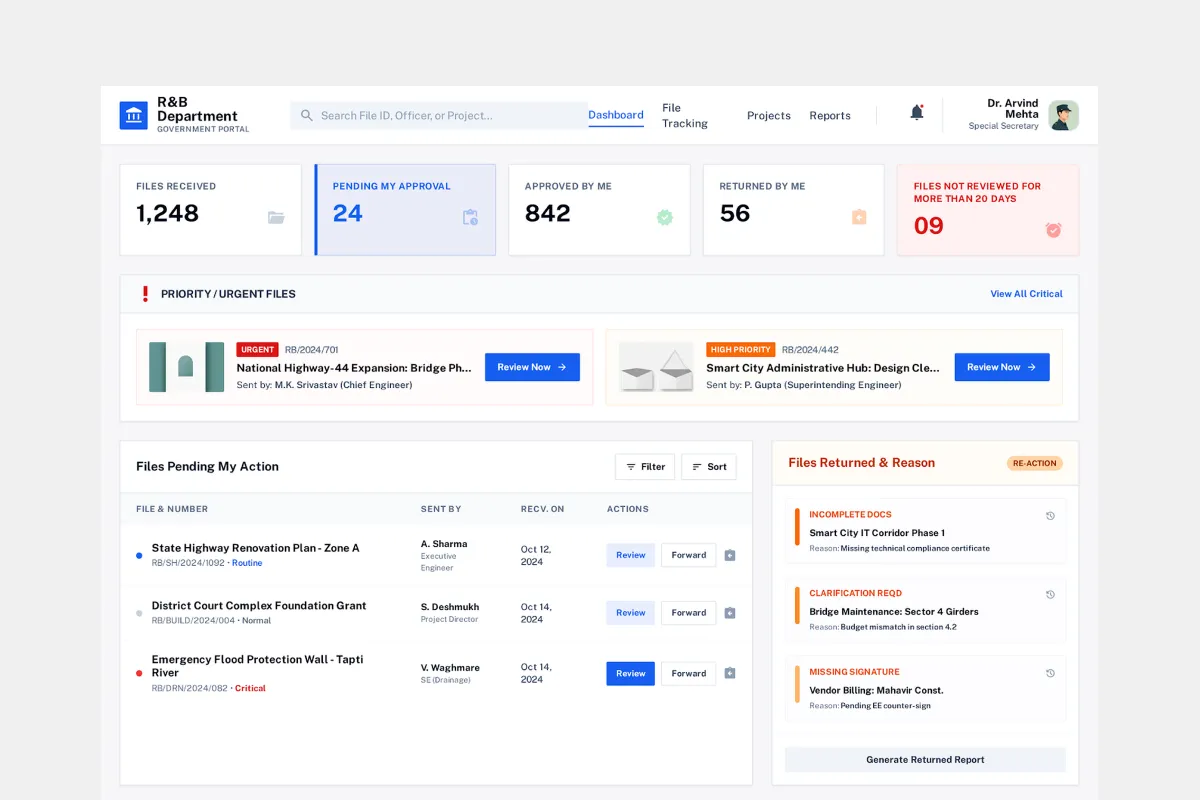Click the clipboard icon on Pending My Approval card

point(470,217)
